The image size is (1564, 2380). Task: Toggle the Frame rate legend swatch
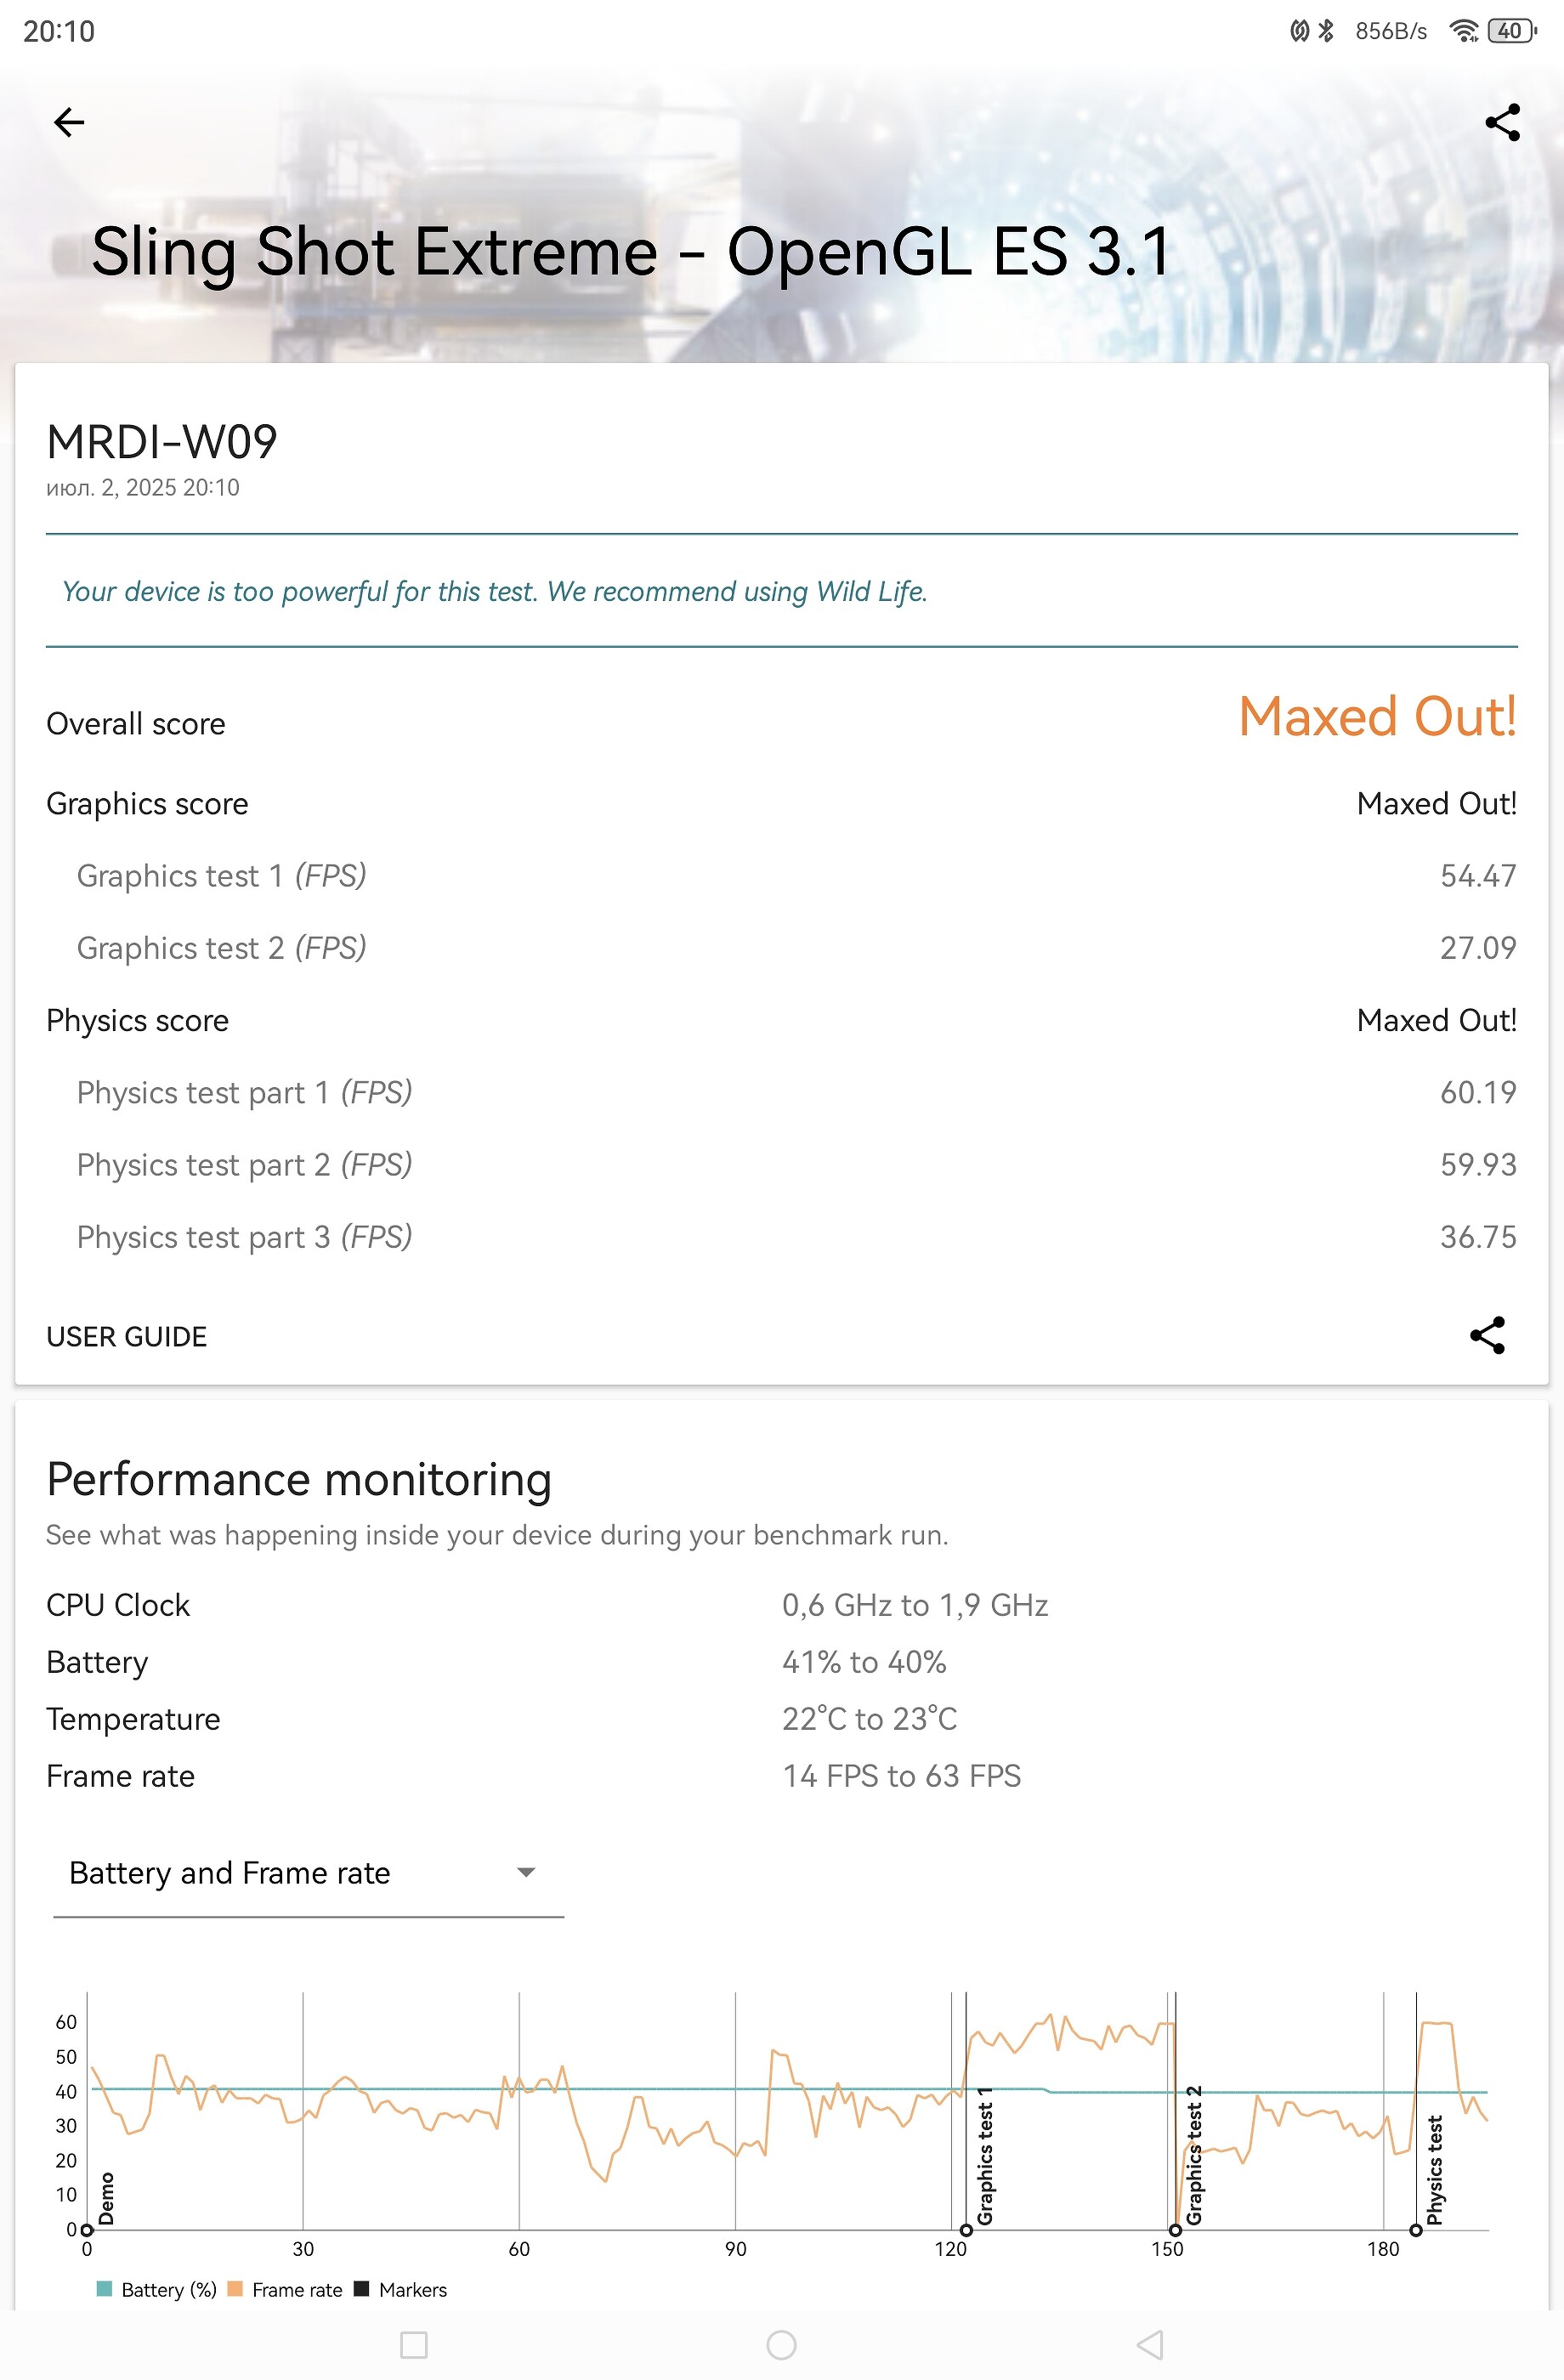click(236, 2289)
